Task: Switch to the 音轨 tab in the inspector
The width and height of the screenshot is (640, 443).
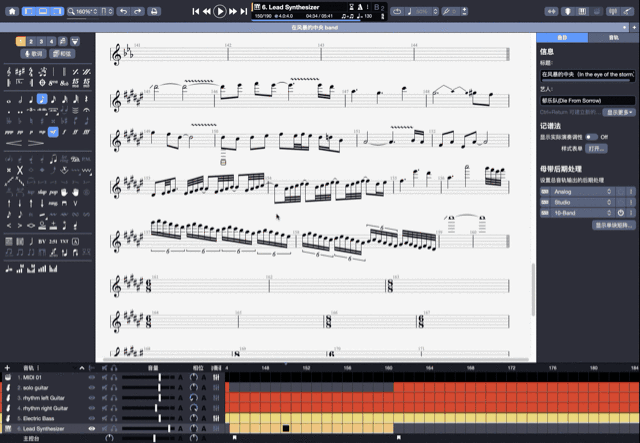Action: (x=612, y=36)
